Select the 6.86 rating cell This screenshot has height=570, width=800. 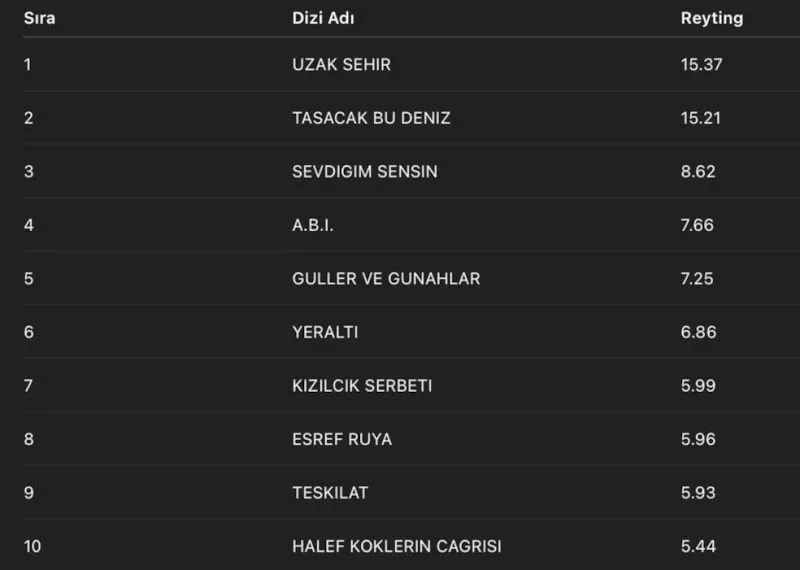(x=698, y=332)
